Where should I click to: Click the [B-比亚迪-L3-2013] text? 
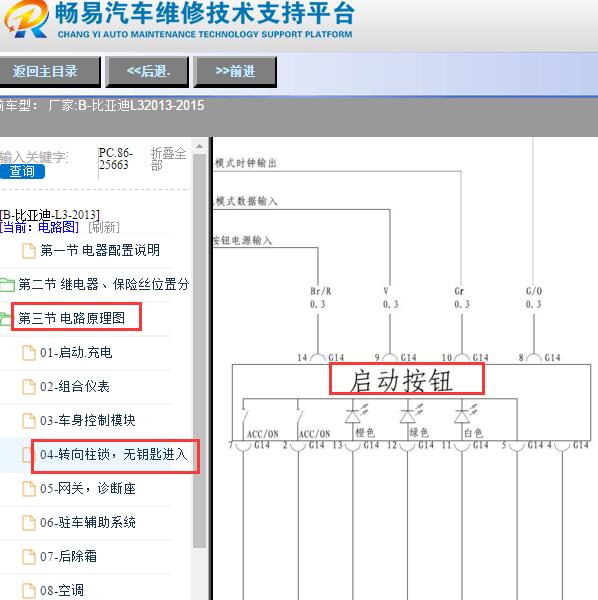(49, 215)
